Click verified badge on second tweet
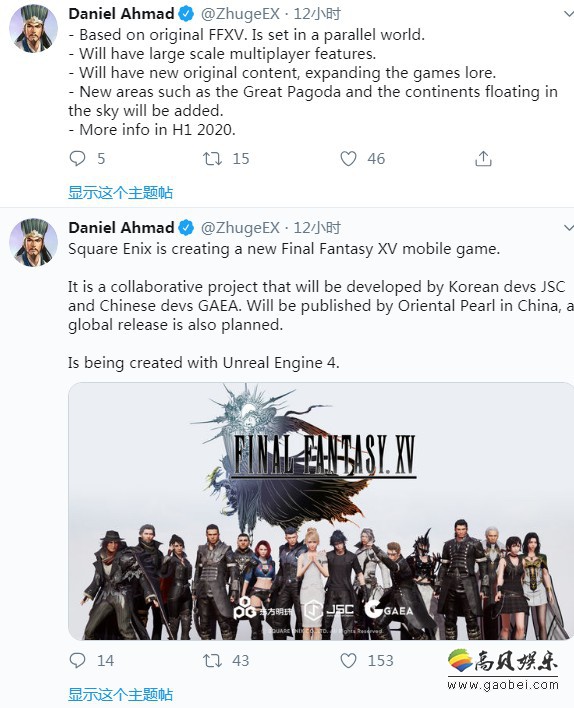This screenshot has height=708, width=574. [186, 228]
